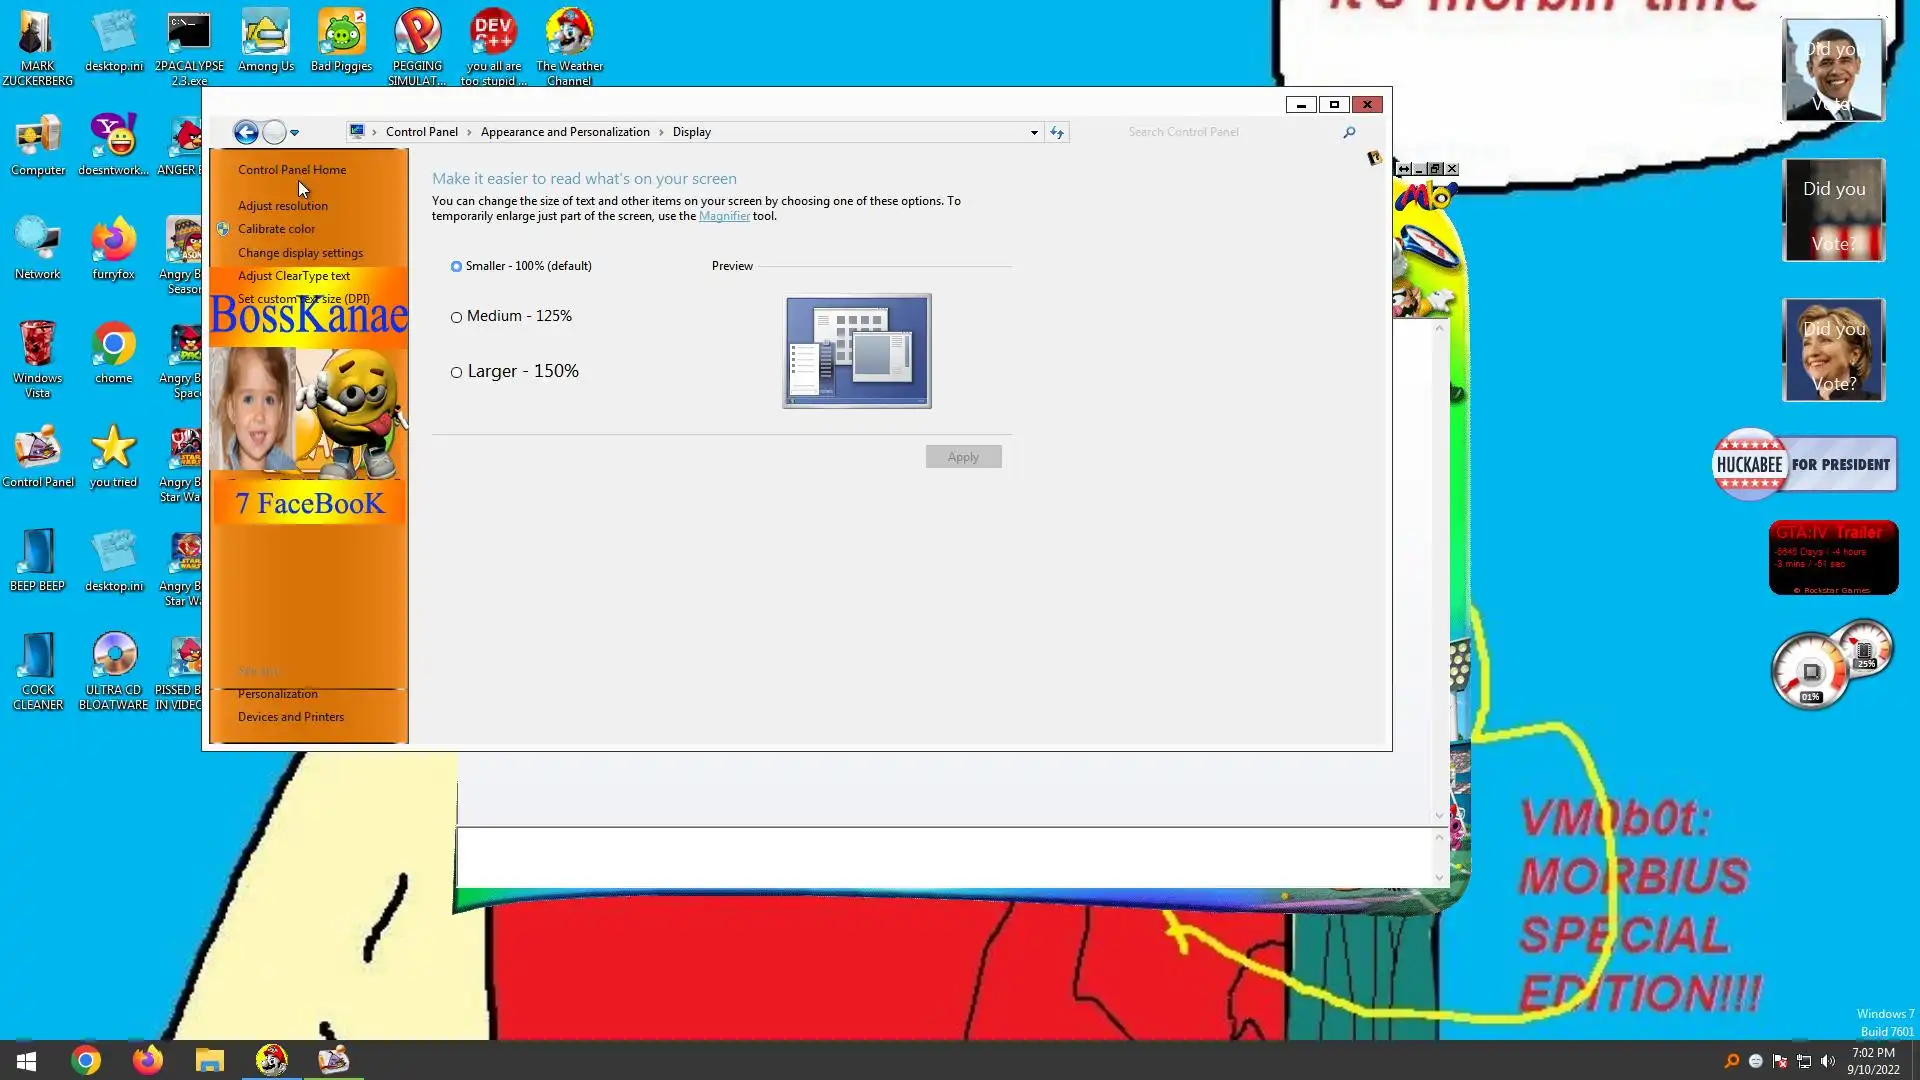Click the volume speaker tray icon
This screenshot has height=1080, width=1920.
coord(1828,1061)
